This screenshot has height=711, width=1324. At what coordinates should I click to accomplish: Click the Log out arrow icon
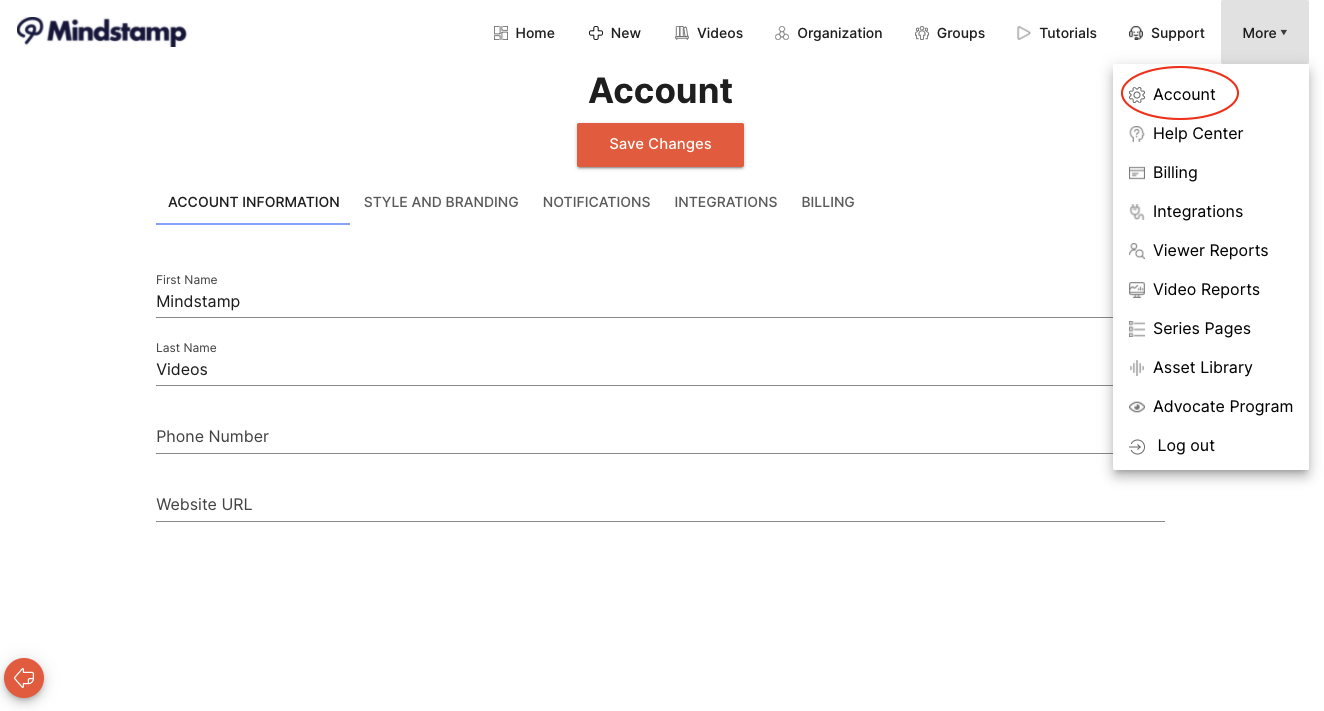point(1137,445)
